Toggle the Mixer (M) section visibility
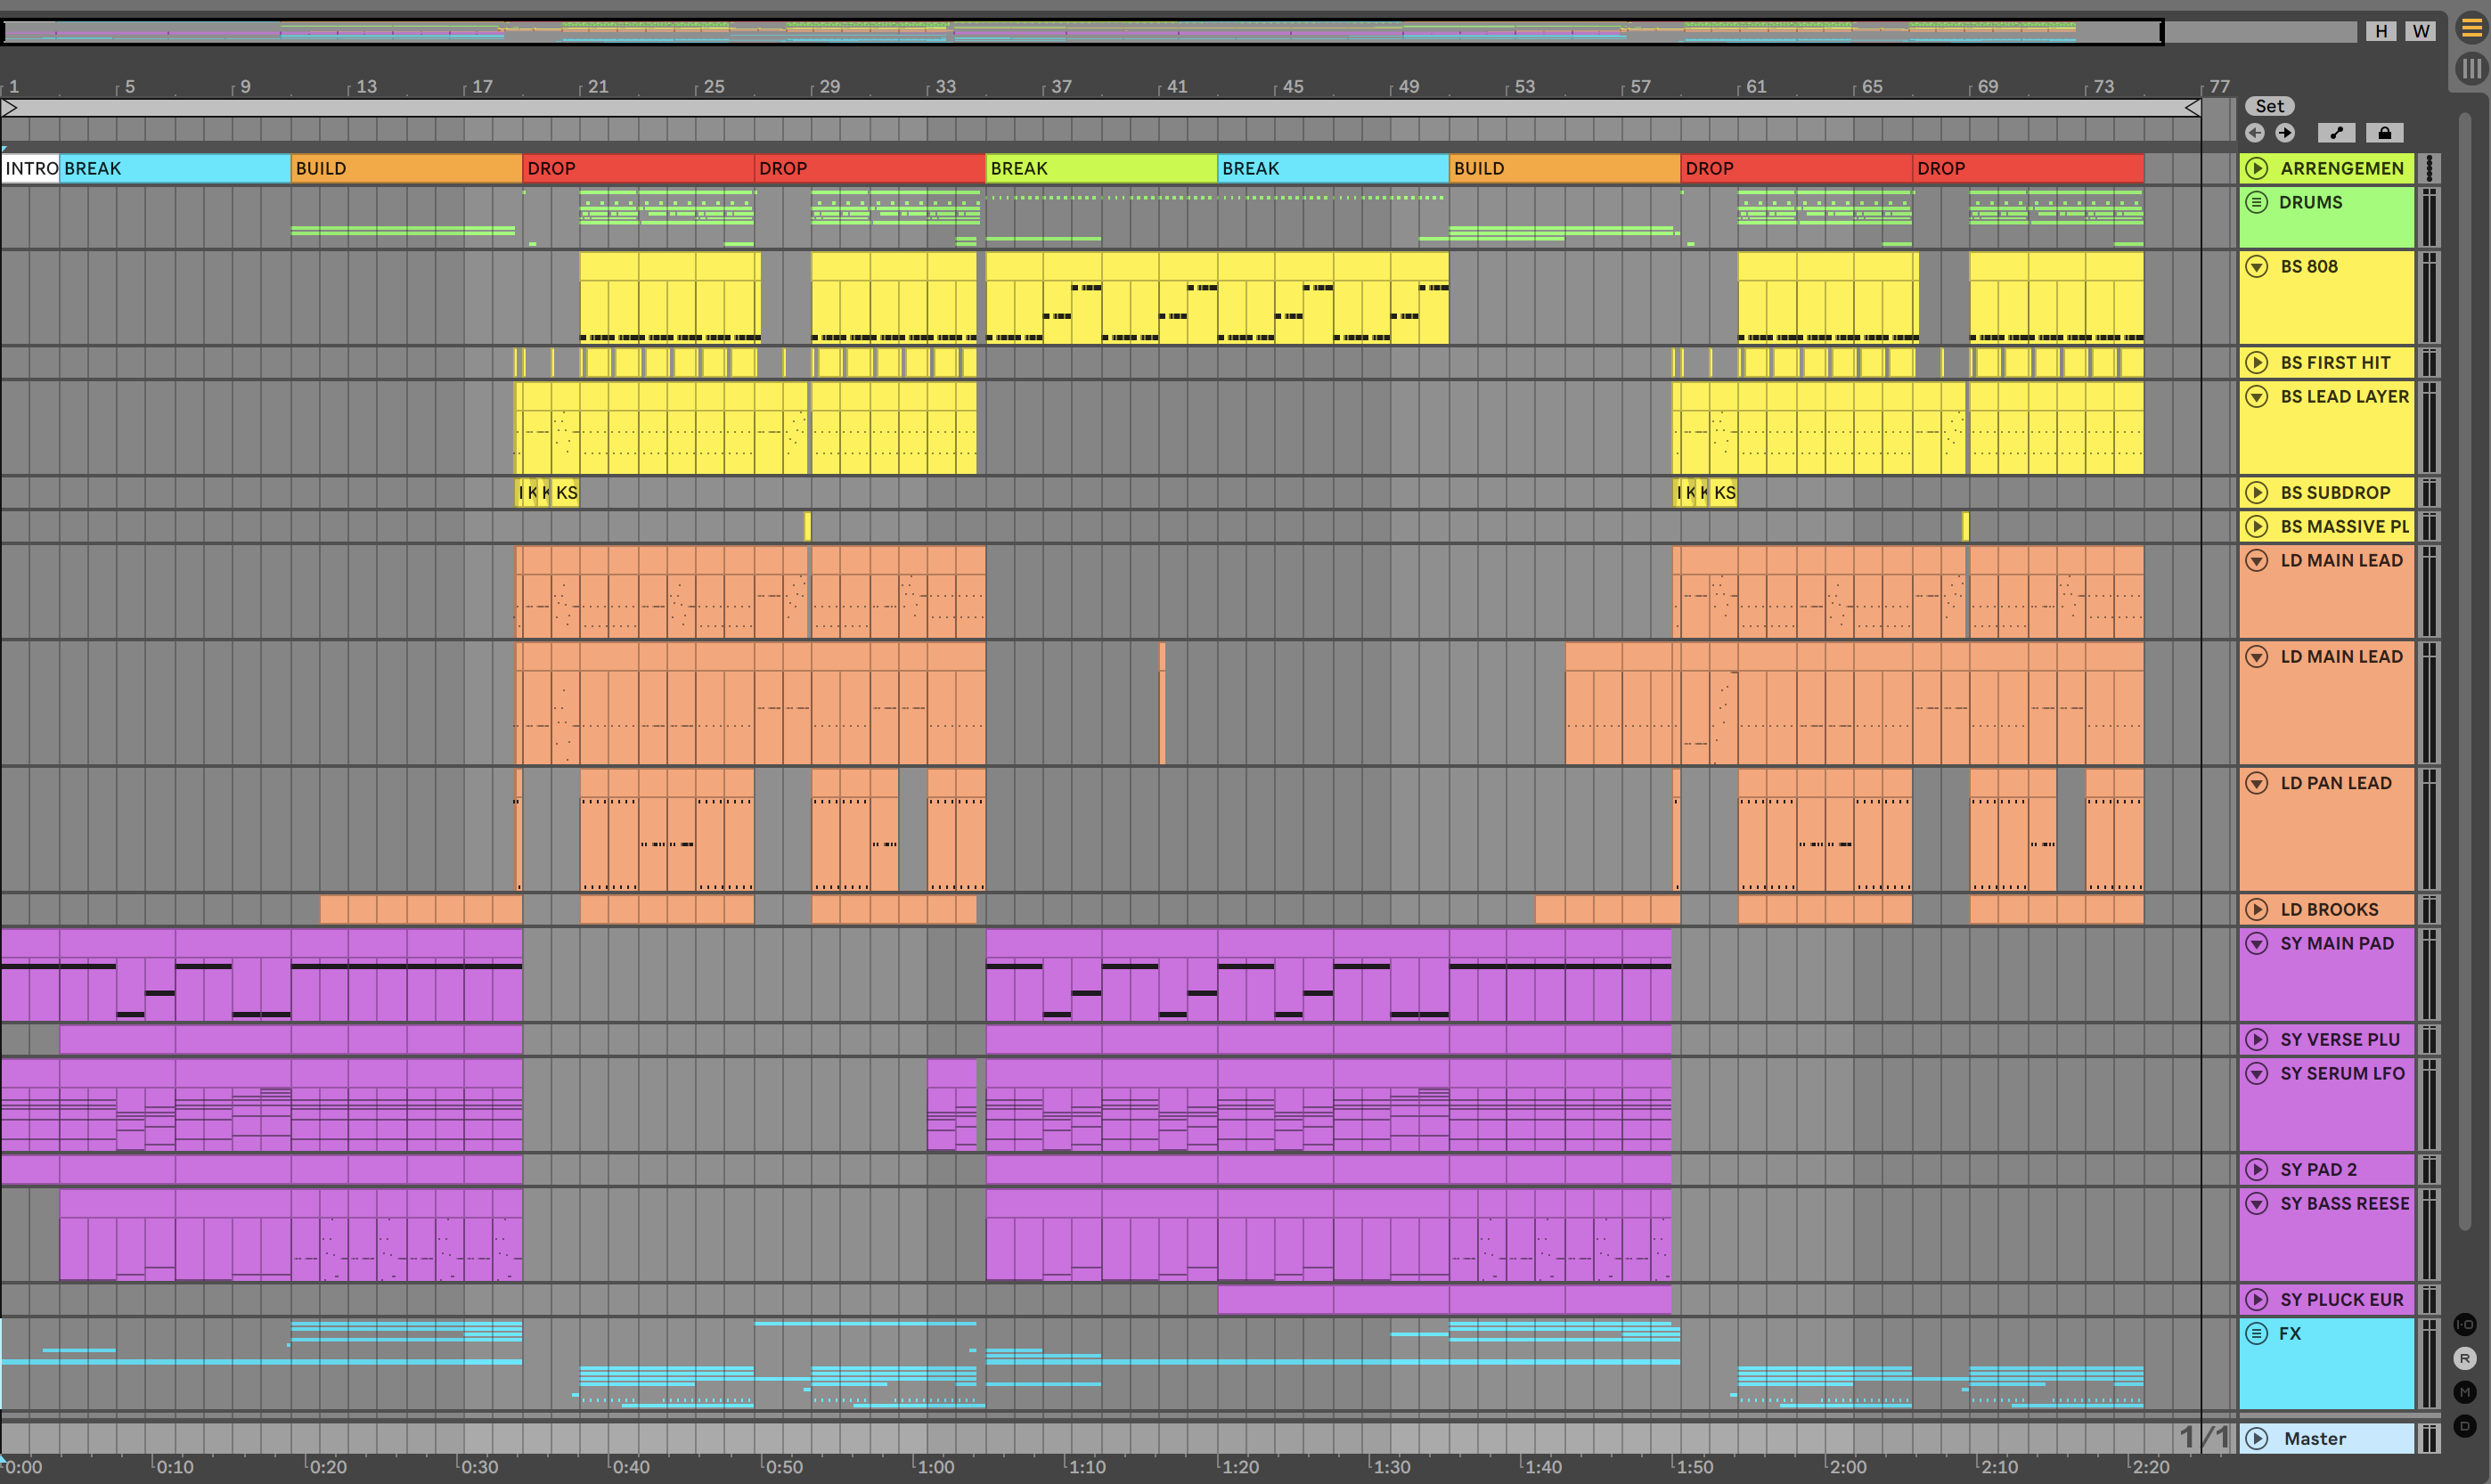The height and width of the screenshot is (1484, 2491). (2465, 1392)
